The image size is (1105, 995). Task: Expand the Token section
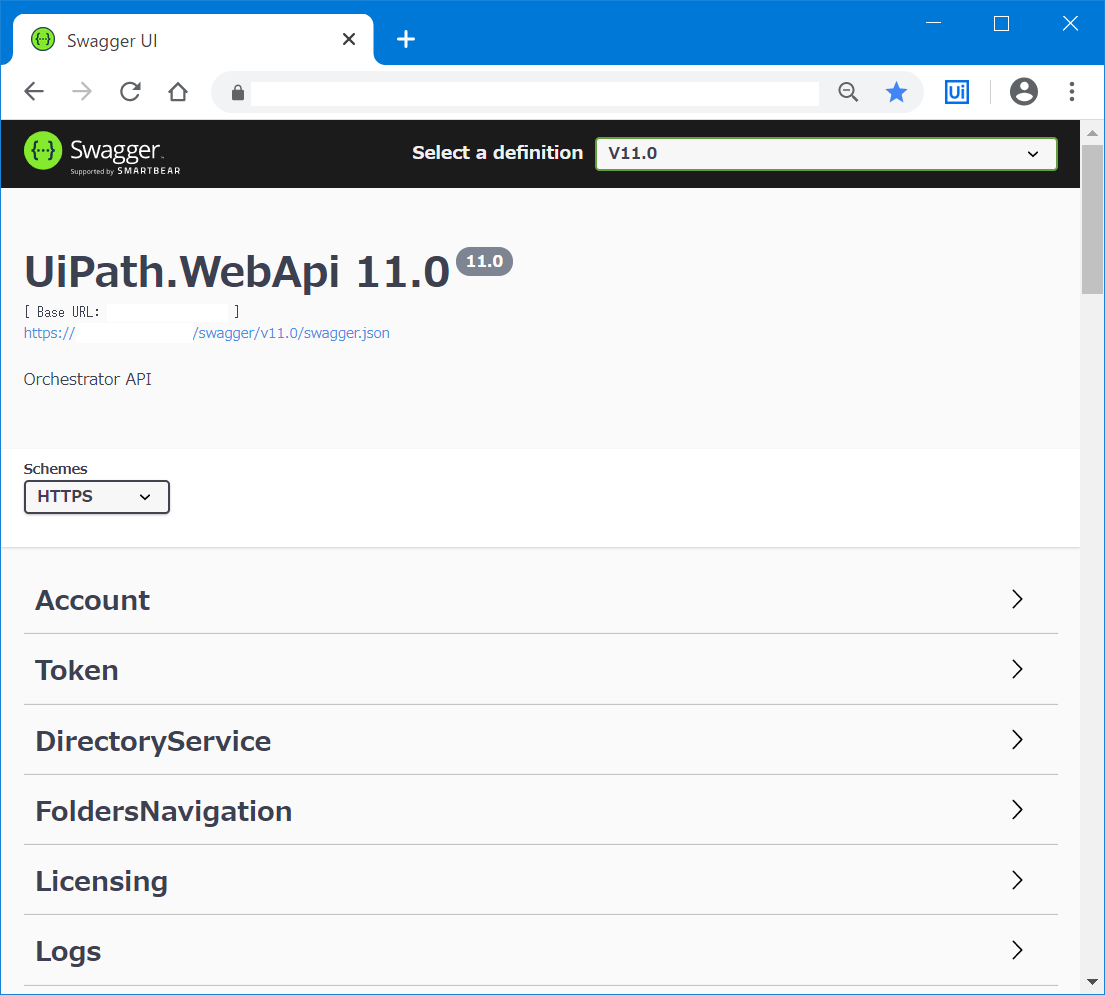[541, 669]
